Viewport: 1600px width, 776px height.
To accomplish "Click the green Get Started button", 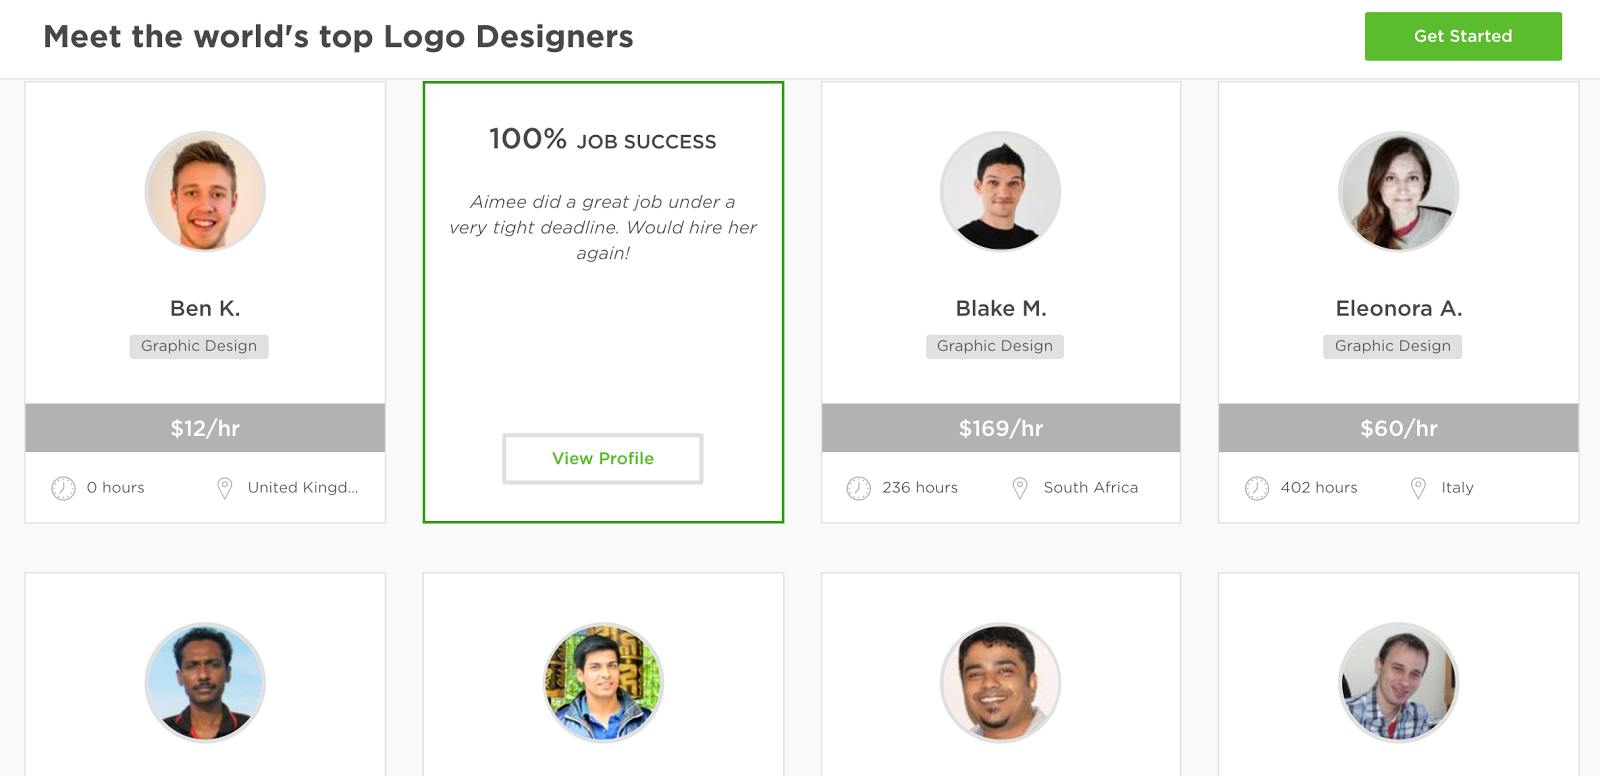I will coord(1462,36).
